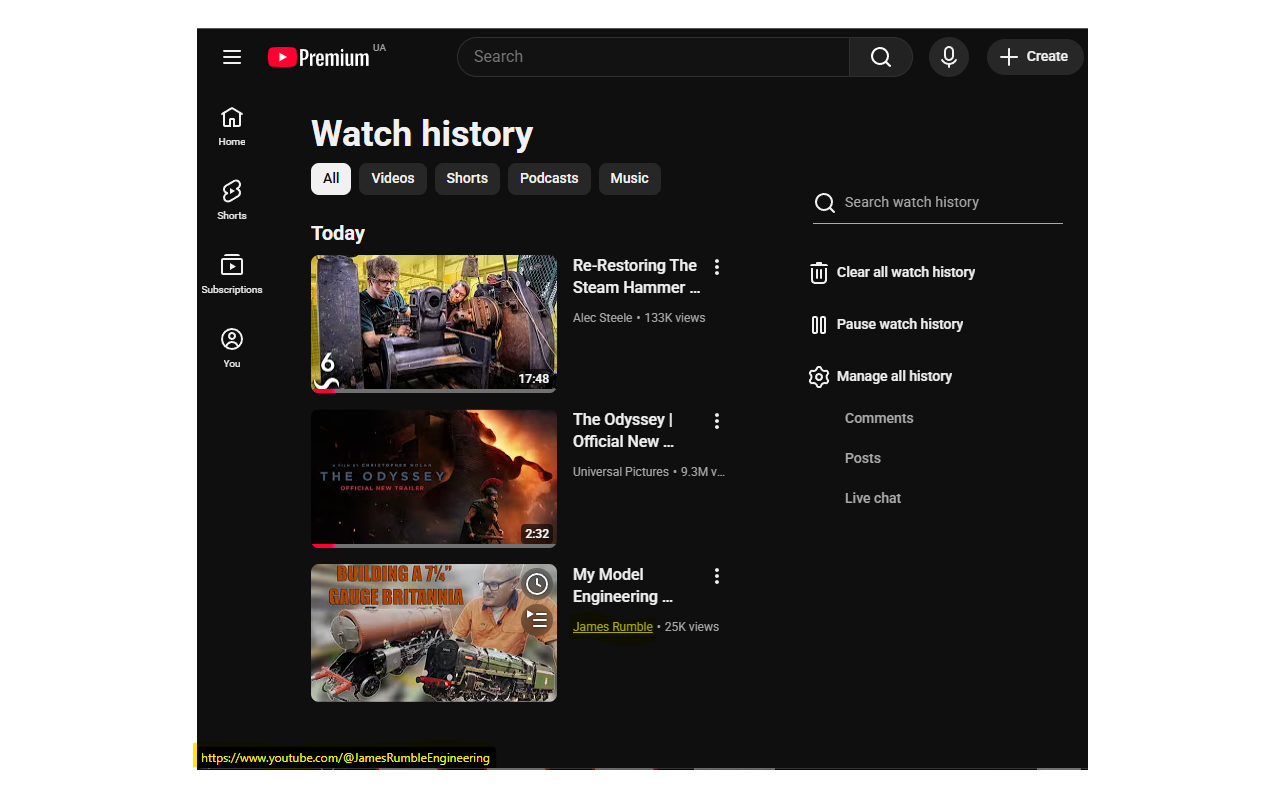
Task: Click the Watch history heading
Action: point(422,134)
